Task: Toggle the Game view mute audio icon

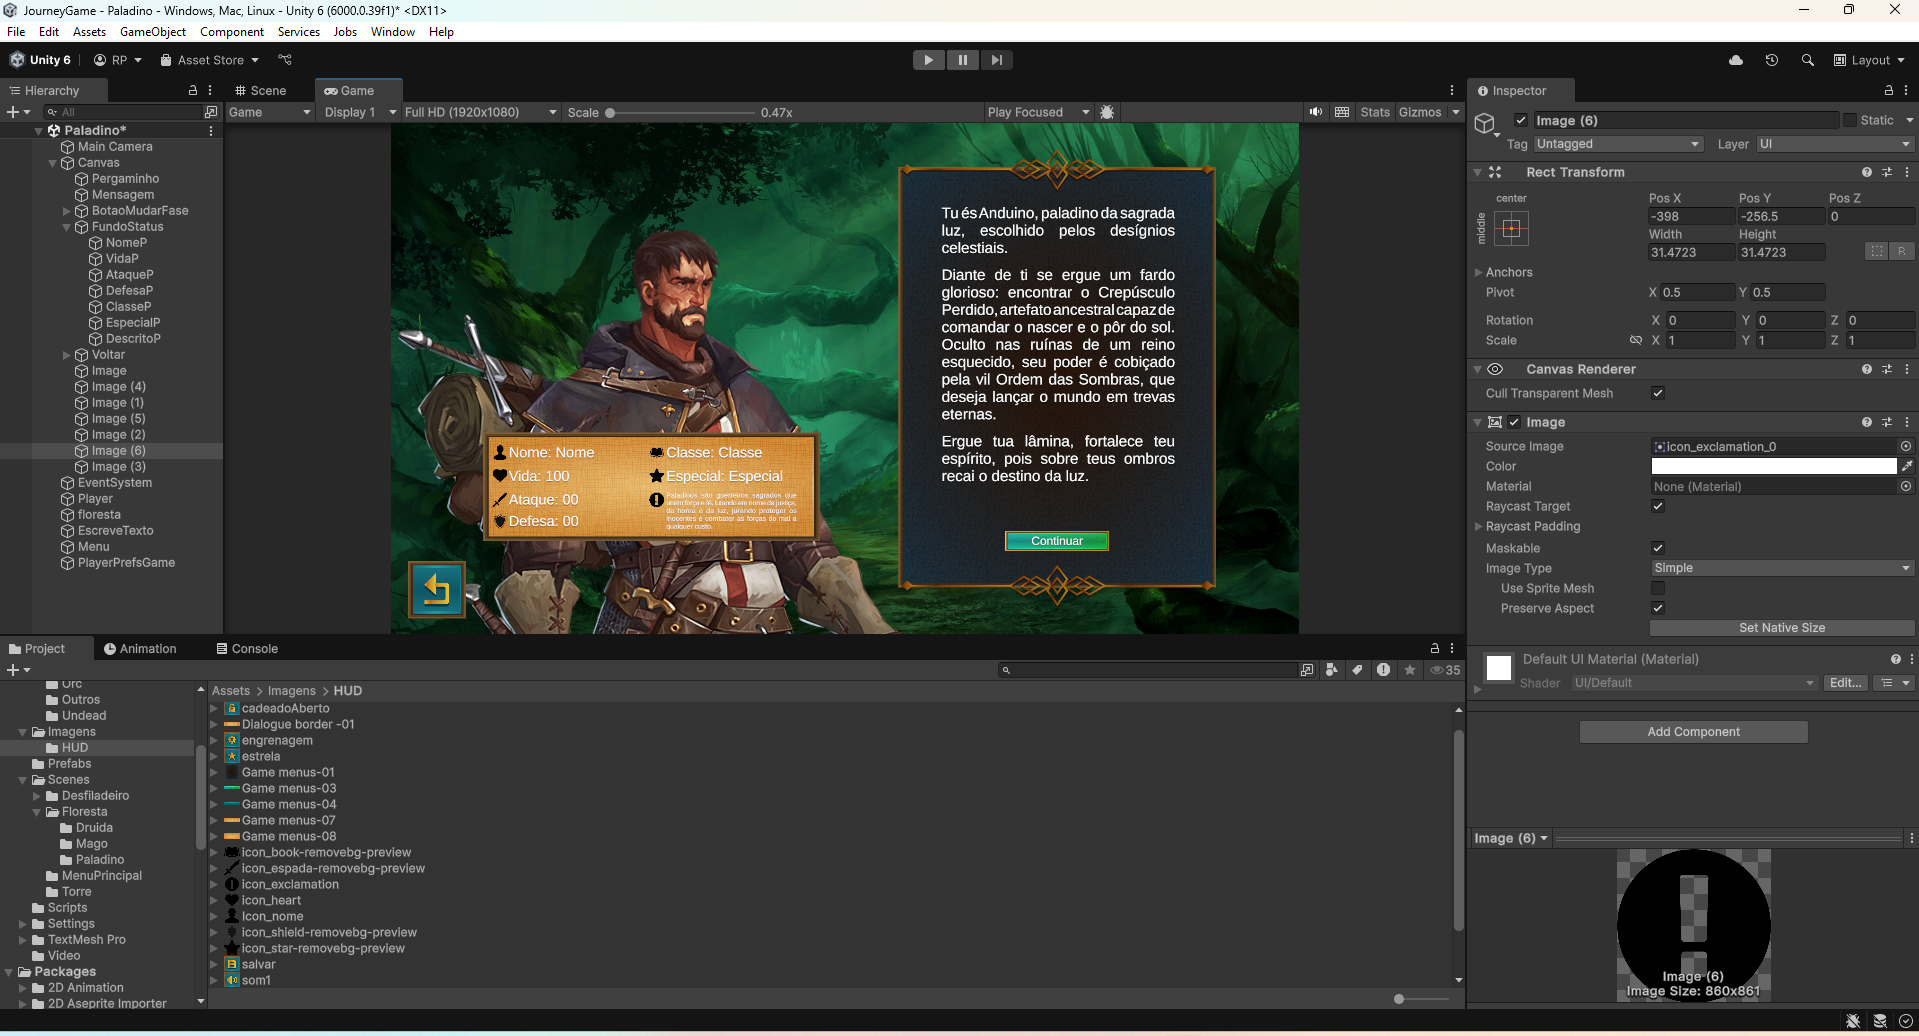Action: coord(1315,112)
